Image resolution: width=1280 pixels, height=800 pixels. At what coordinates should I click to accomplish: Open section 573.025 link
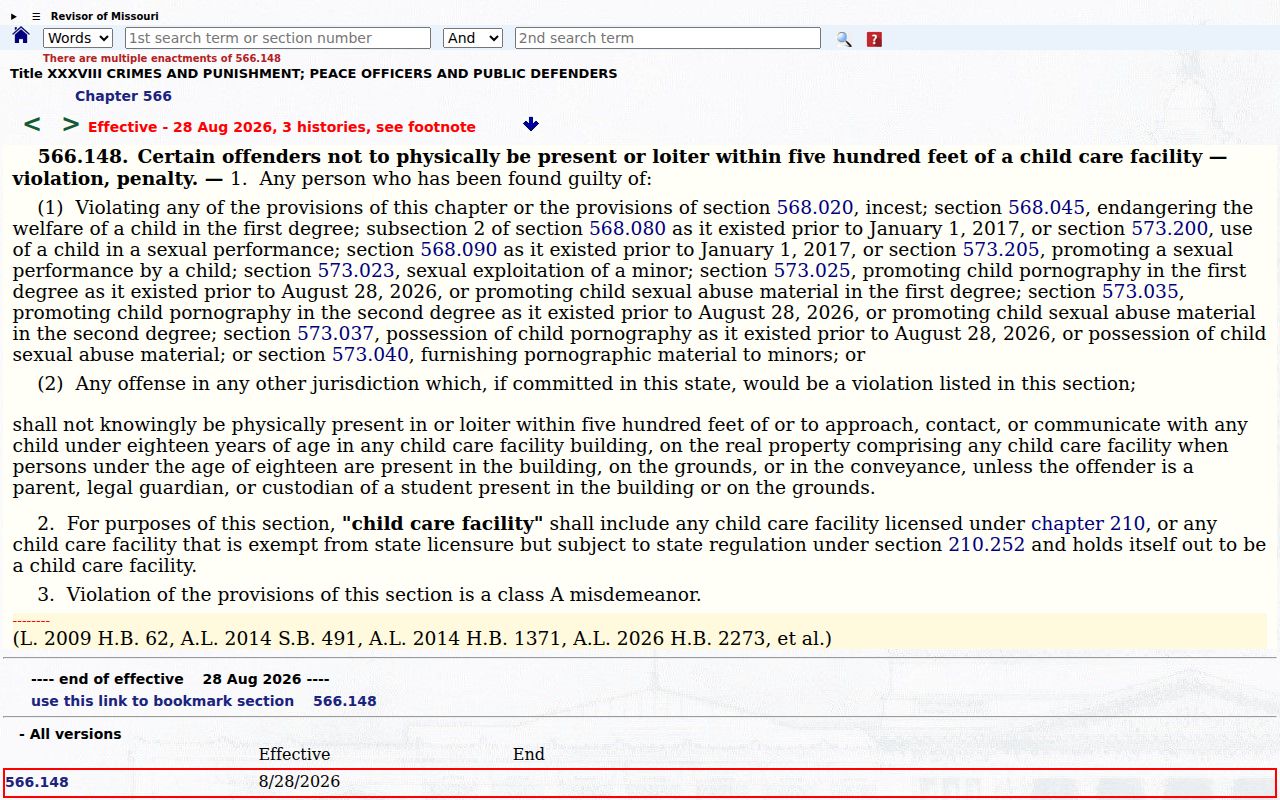pos(812,271)
